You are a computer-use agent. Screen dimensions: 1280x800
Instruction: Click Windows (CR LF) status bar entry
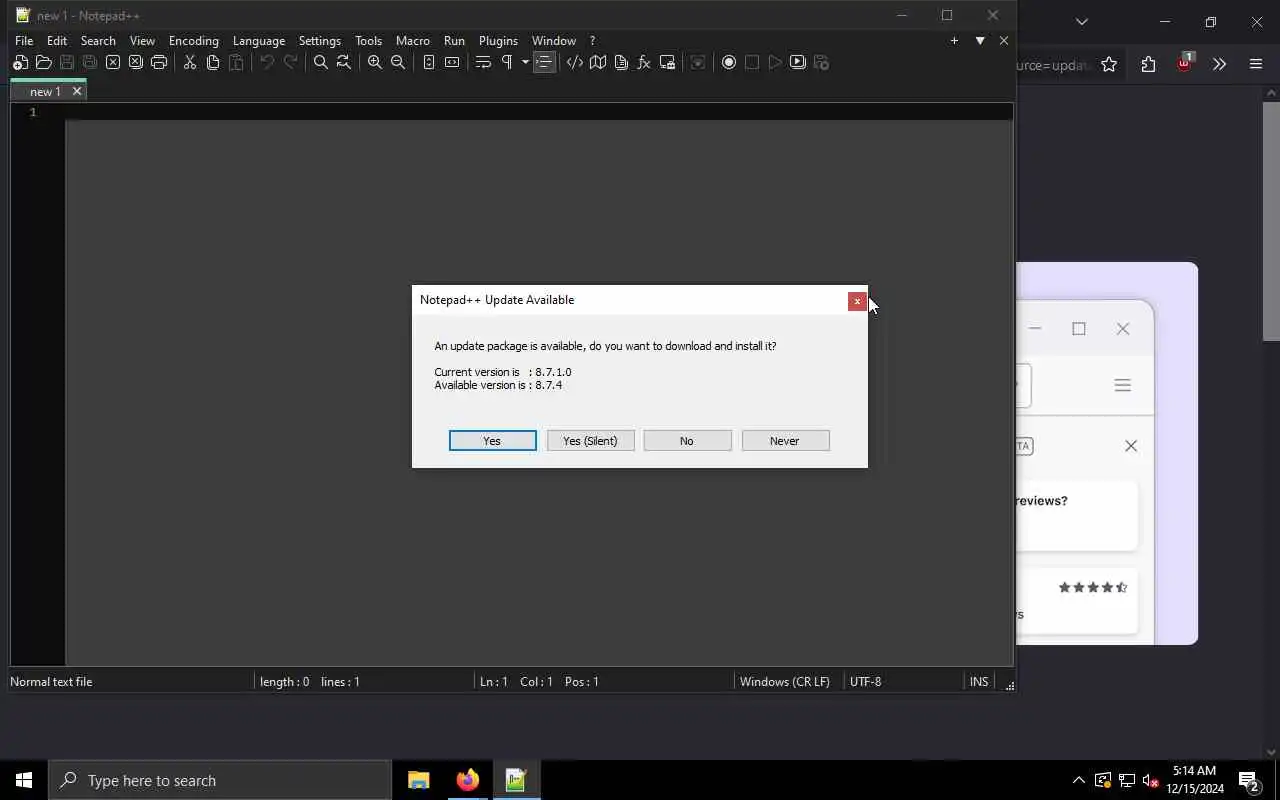coord(785,682)
